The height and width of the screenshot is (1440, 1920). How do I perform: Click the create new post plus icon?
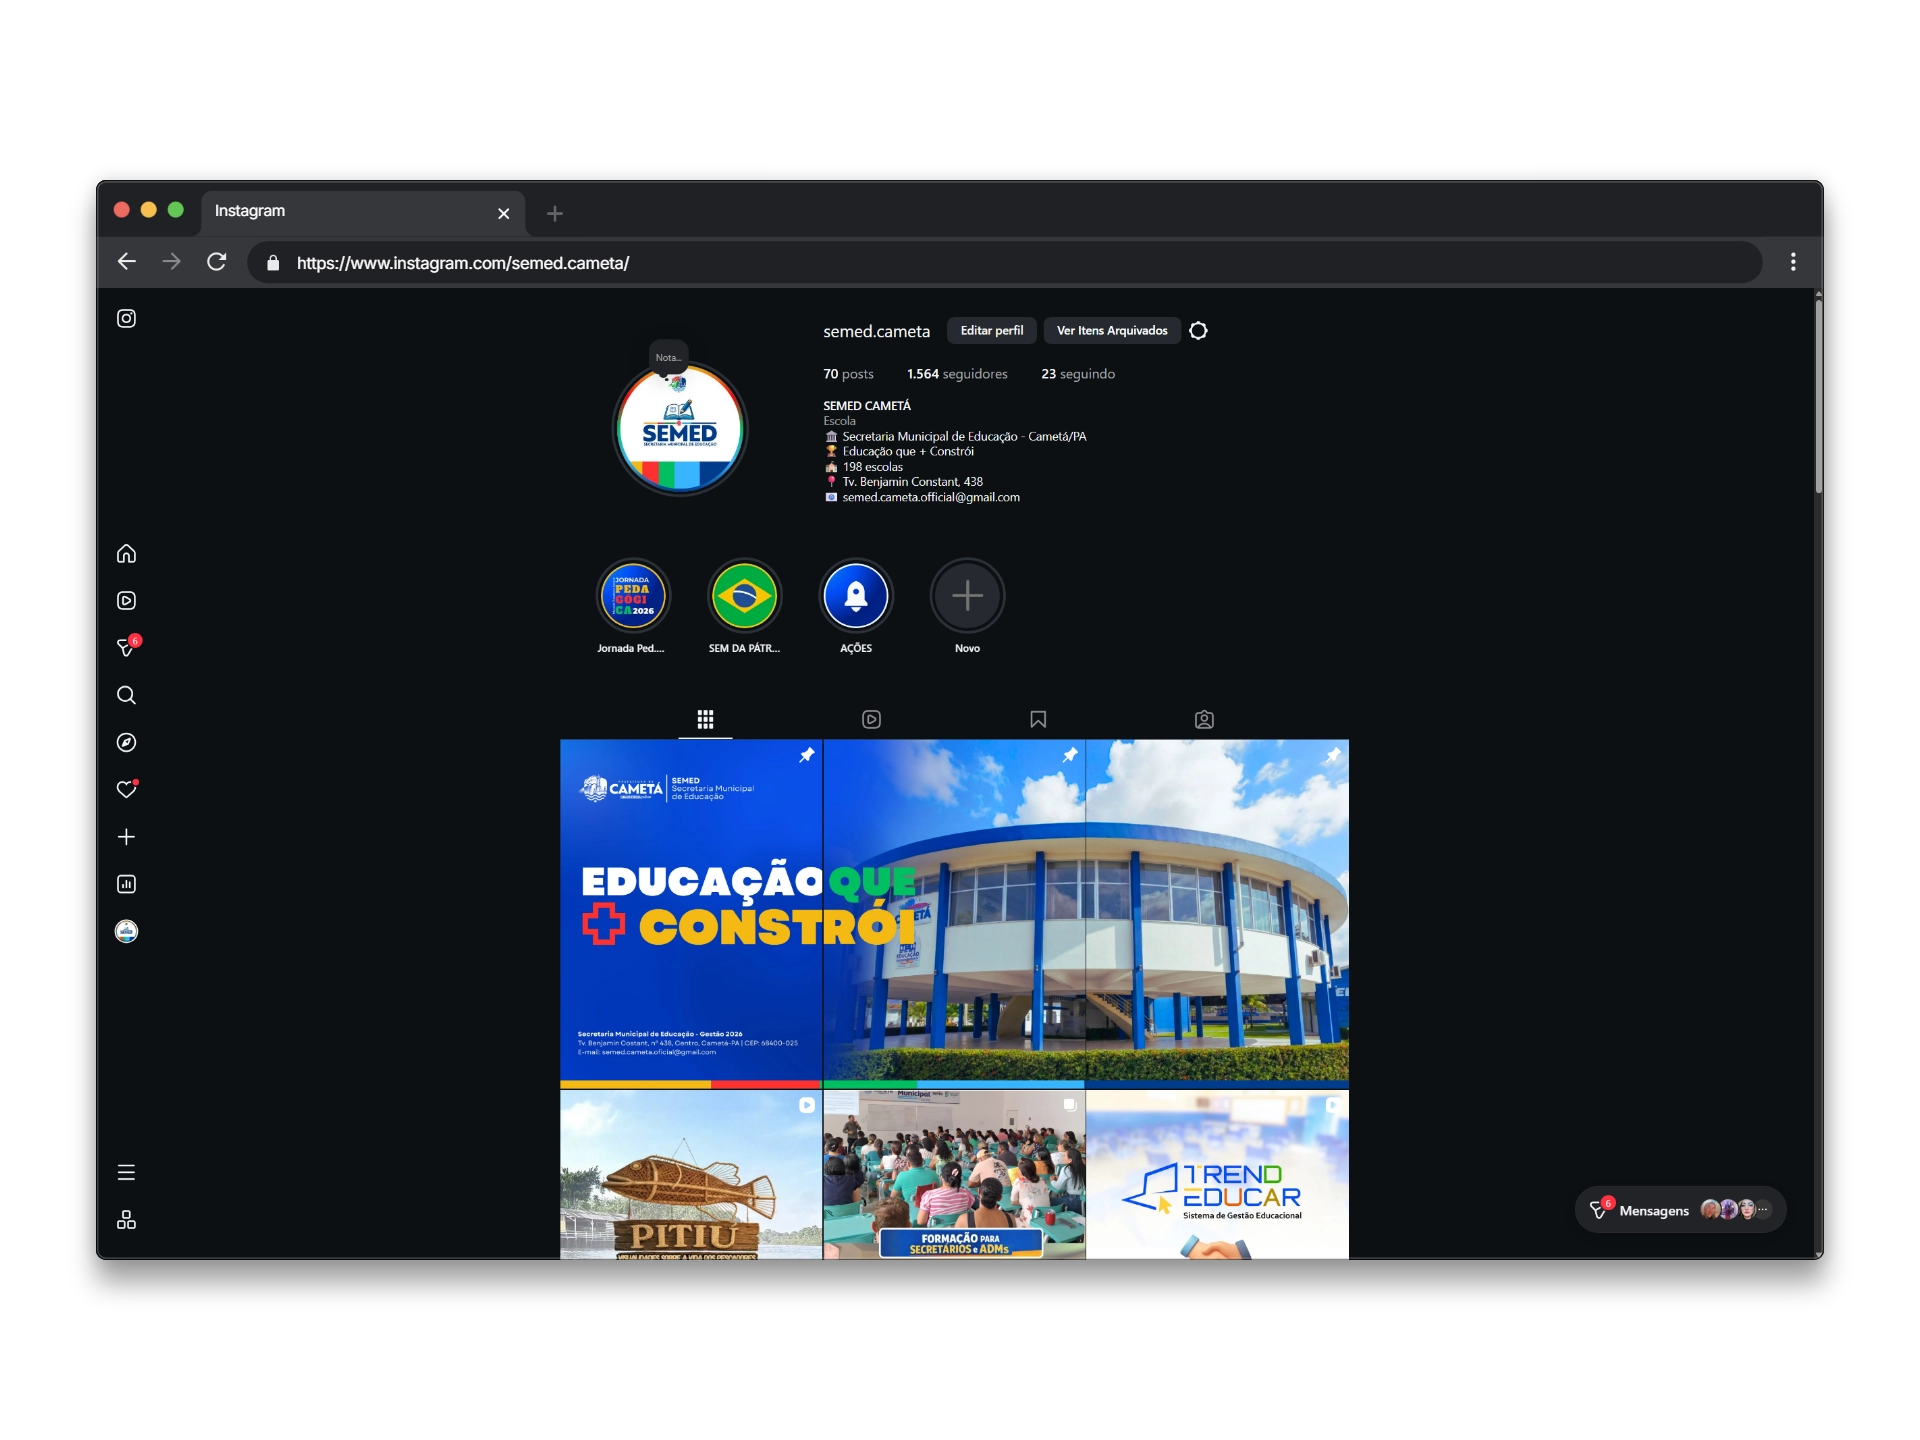126,837
